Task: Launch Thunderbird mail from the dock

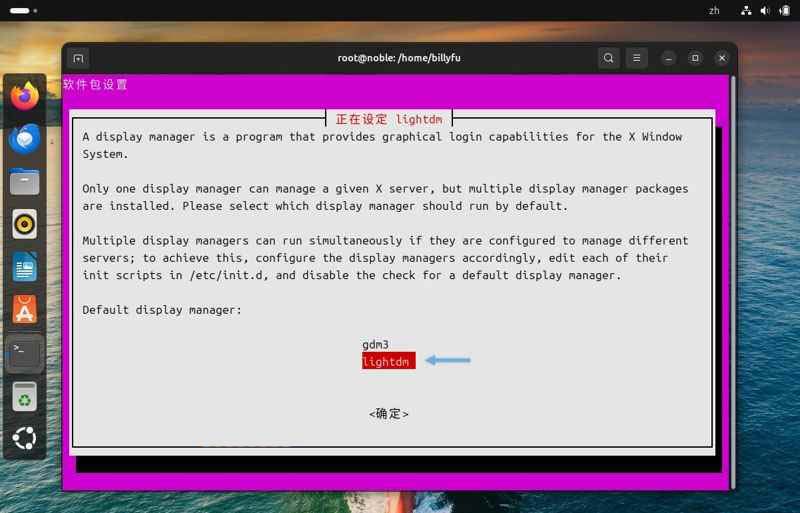Action: [x=25, y=139]
